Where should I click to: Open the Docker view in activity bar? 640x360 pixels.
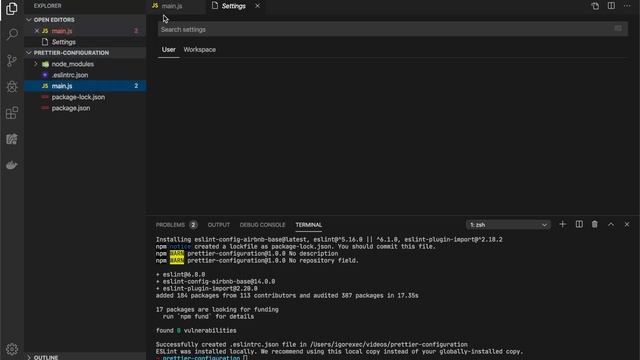(x=12, y=165)
